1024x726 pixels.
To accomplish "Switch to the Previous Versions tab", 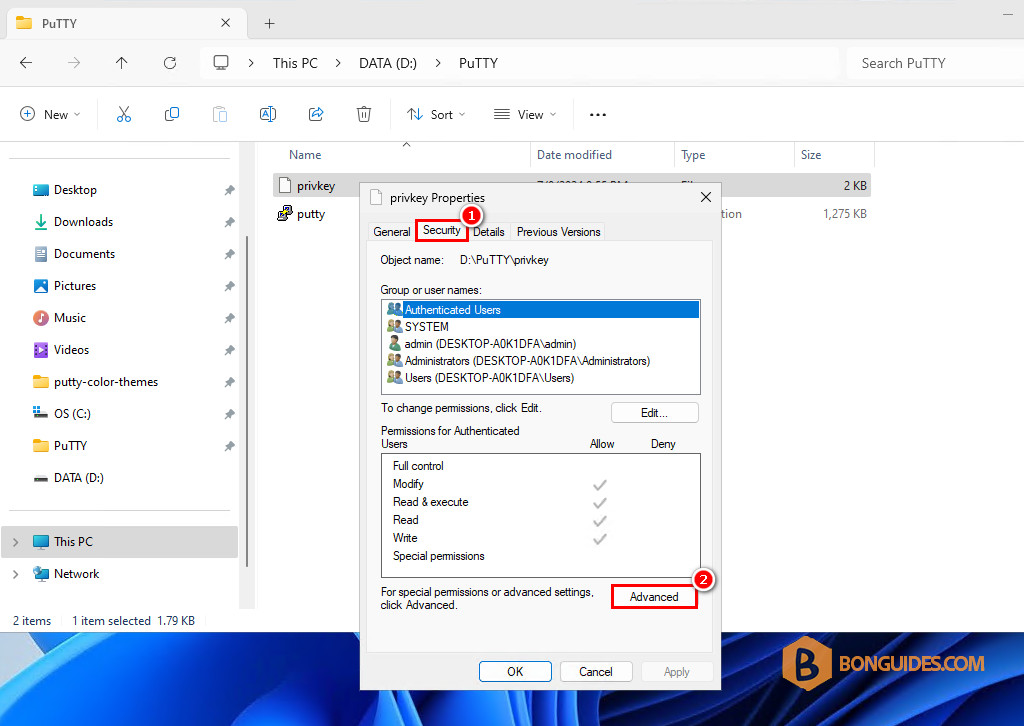I will (x=558, y=232).
